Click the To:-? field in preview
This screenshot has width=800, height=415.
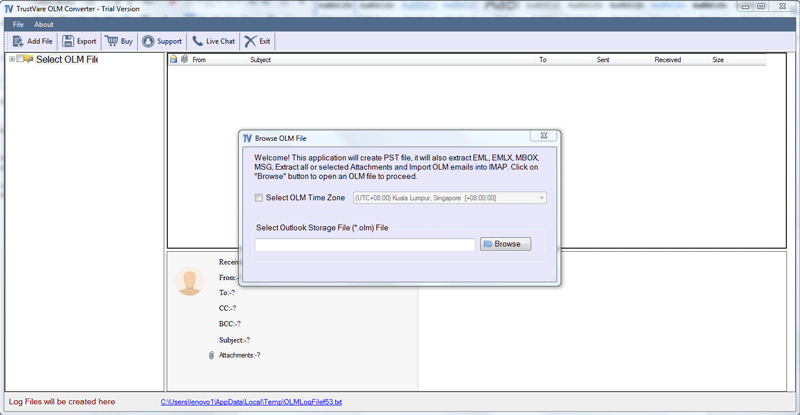tap(227, 293)
